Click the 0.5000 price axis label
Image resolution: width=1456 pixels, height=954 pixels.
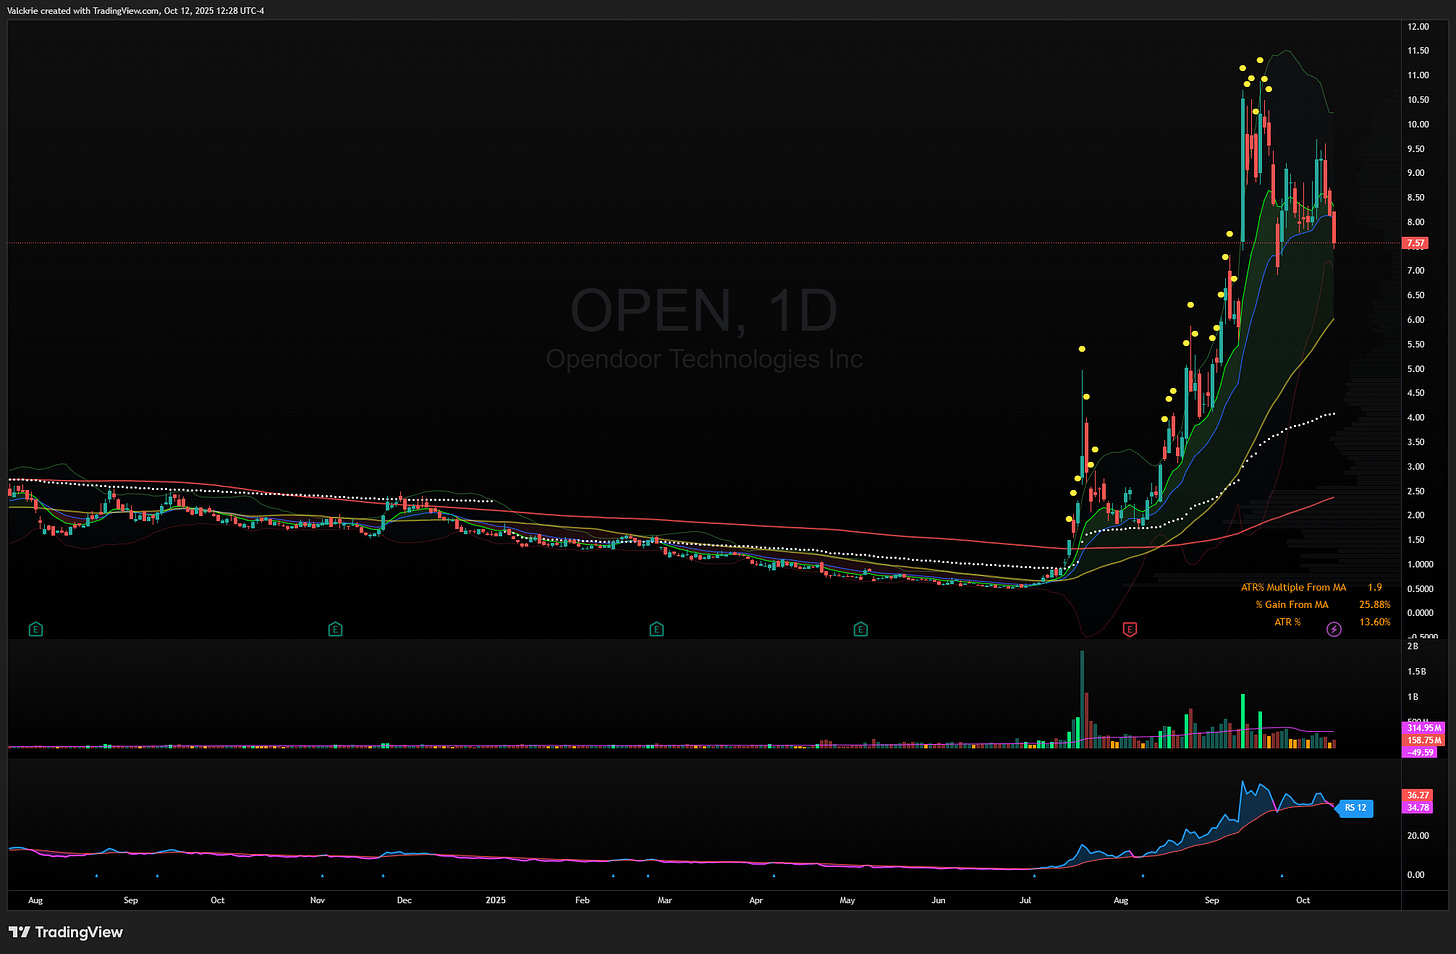1420,589
